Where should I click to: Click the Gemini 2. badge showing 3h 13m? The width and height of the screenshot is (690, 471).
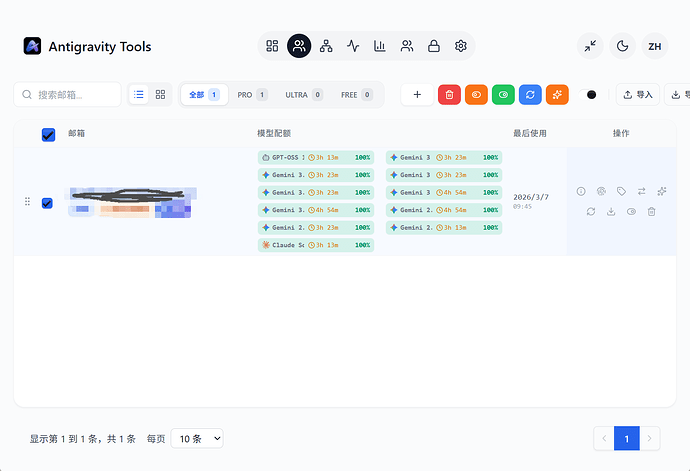444,228
